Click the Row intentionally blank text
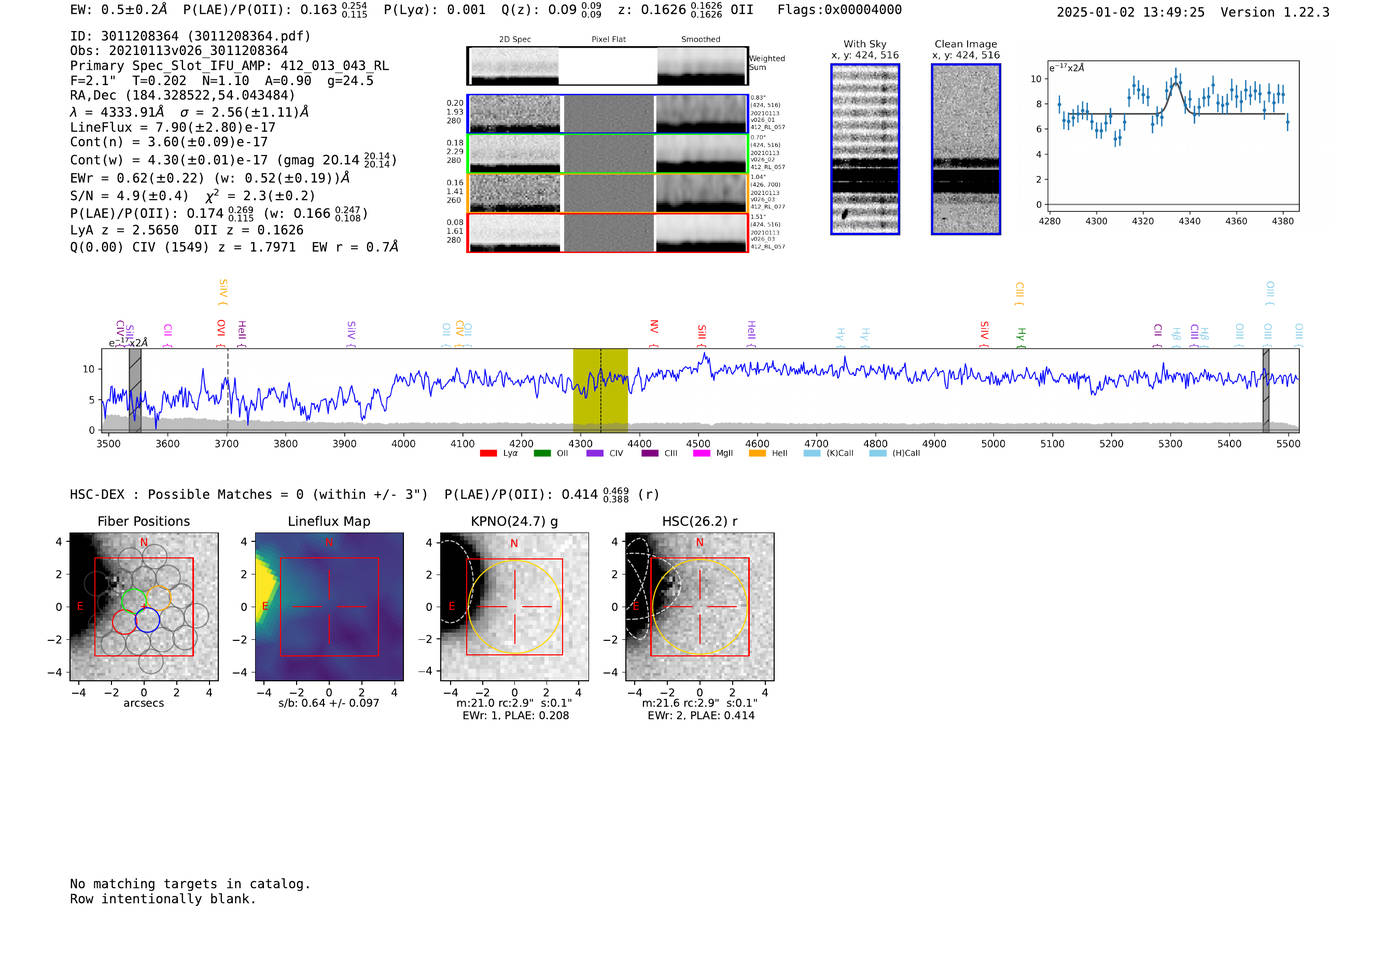 163,899
